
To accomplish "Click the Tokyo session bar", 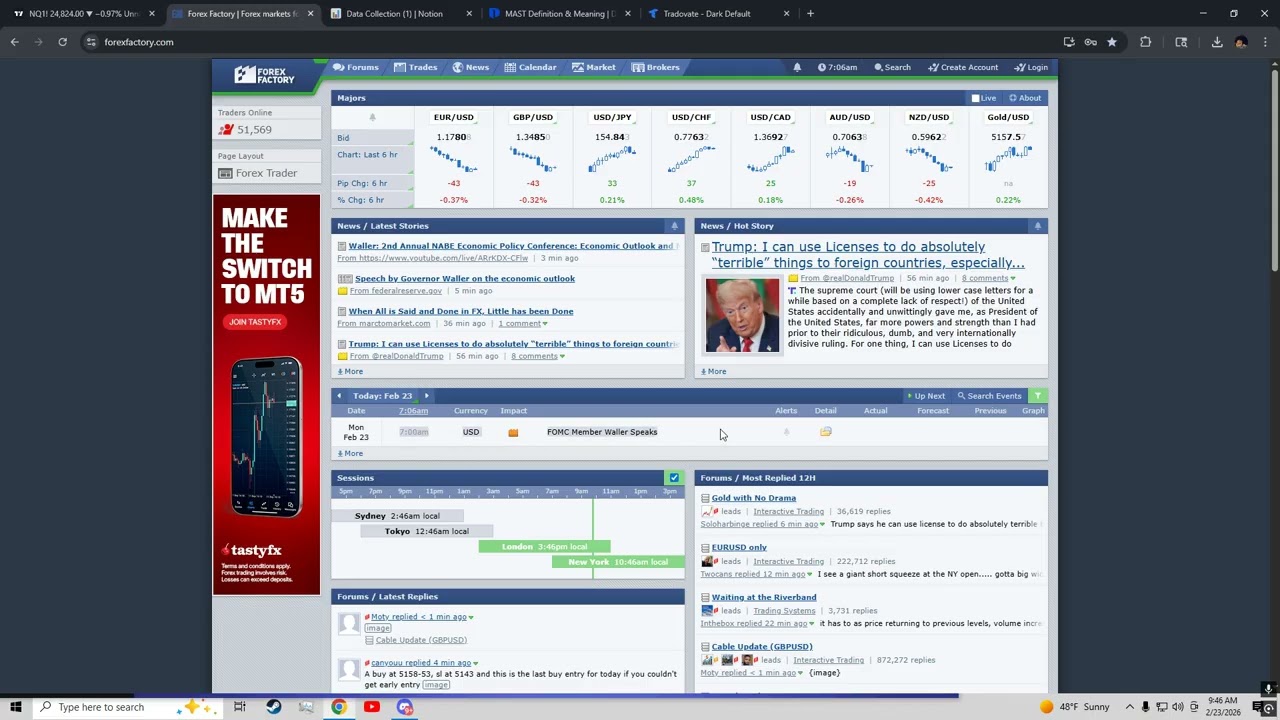I will (427, 531).
